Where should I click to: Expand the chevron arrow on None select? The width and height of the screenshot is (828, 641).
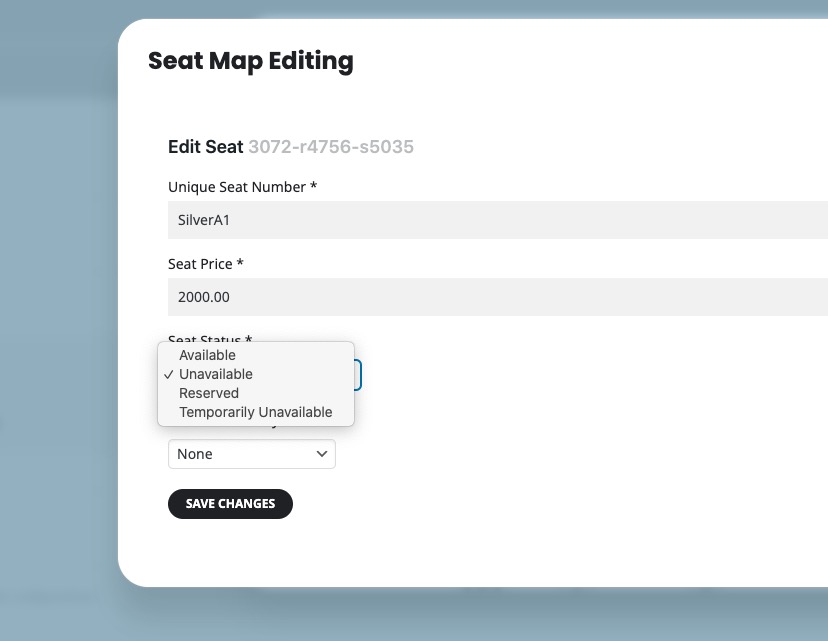tap(322, 454)
